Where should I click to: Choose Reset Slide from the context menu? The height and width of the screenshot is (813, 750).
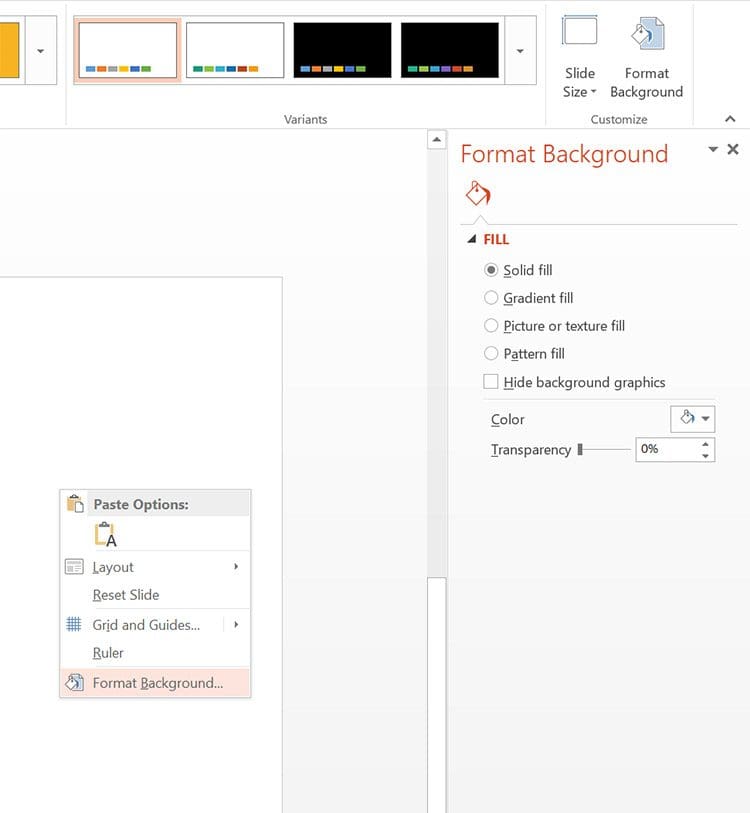click(x=126, y=595)
